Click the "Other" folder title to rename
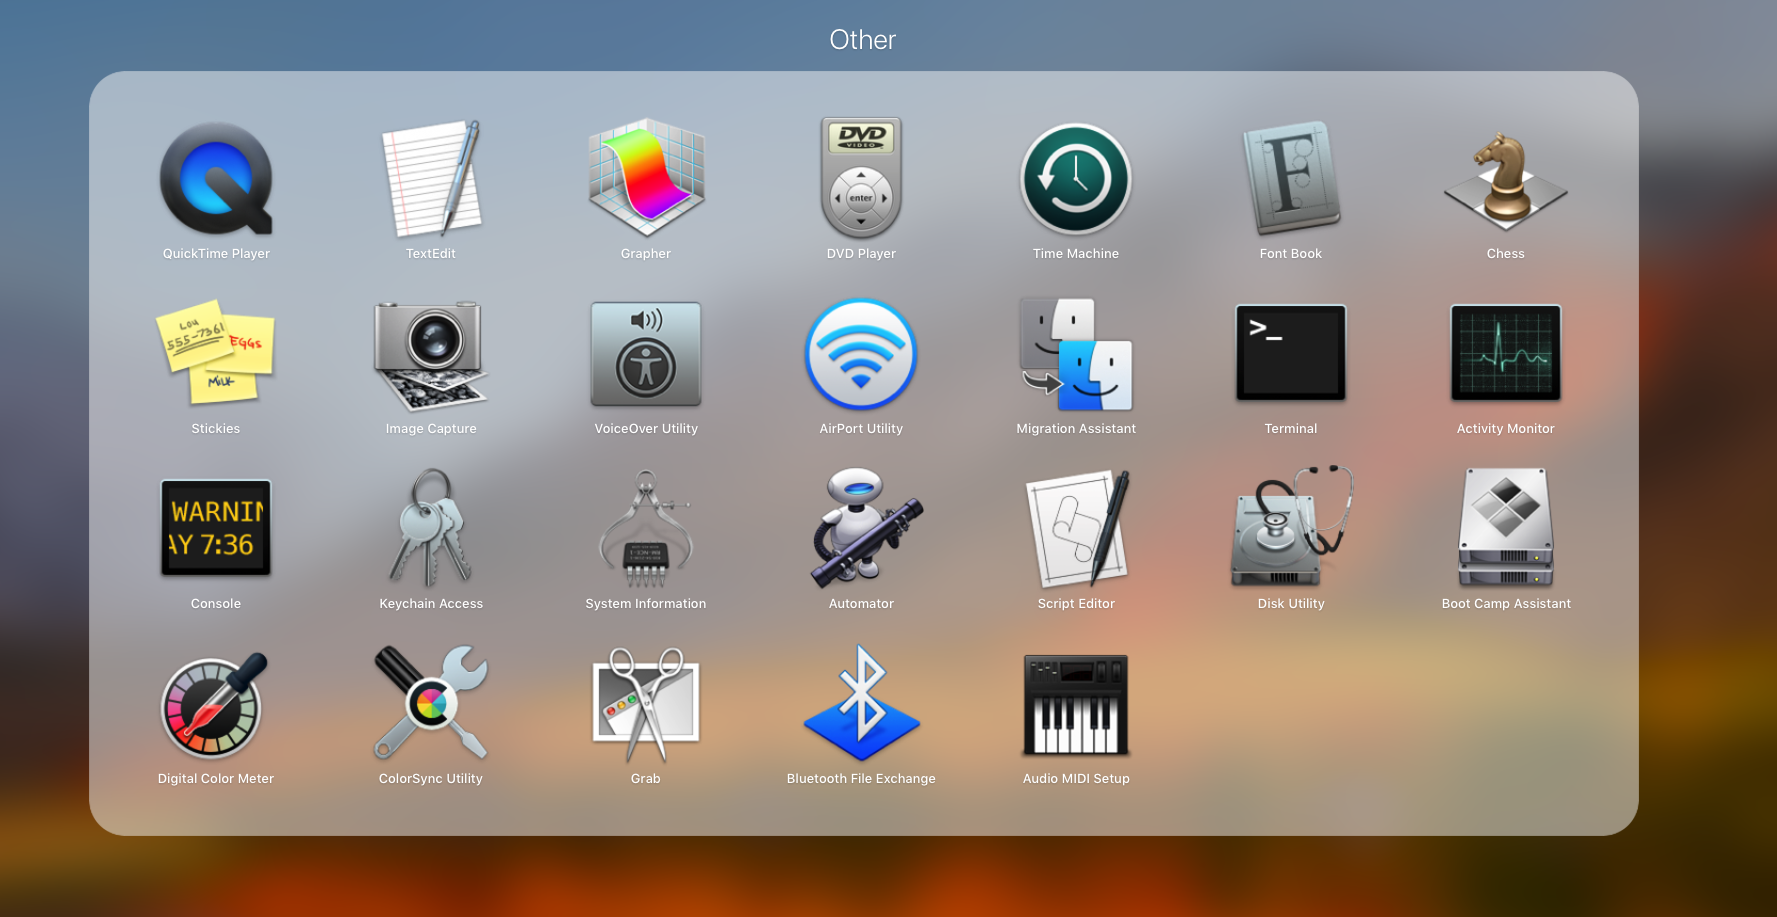Image resolution: width=1777 pixels, height=917 pixels. pyautogui.click(x=862, y=40)
